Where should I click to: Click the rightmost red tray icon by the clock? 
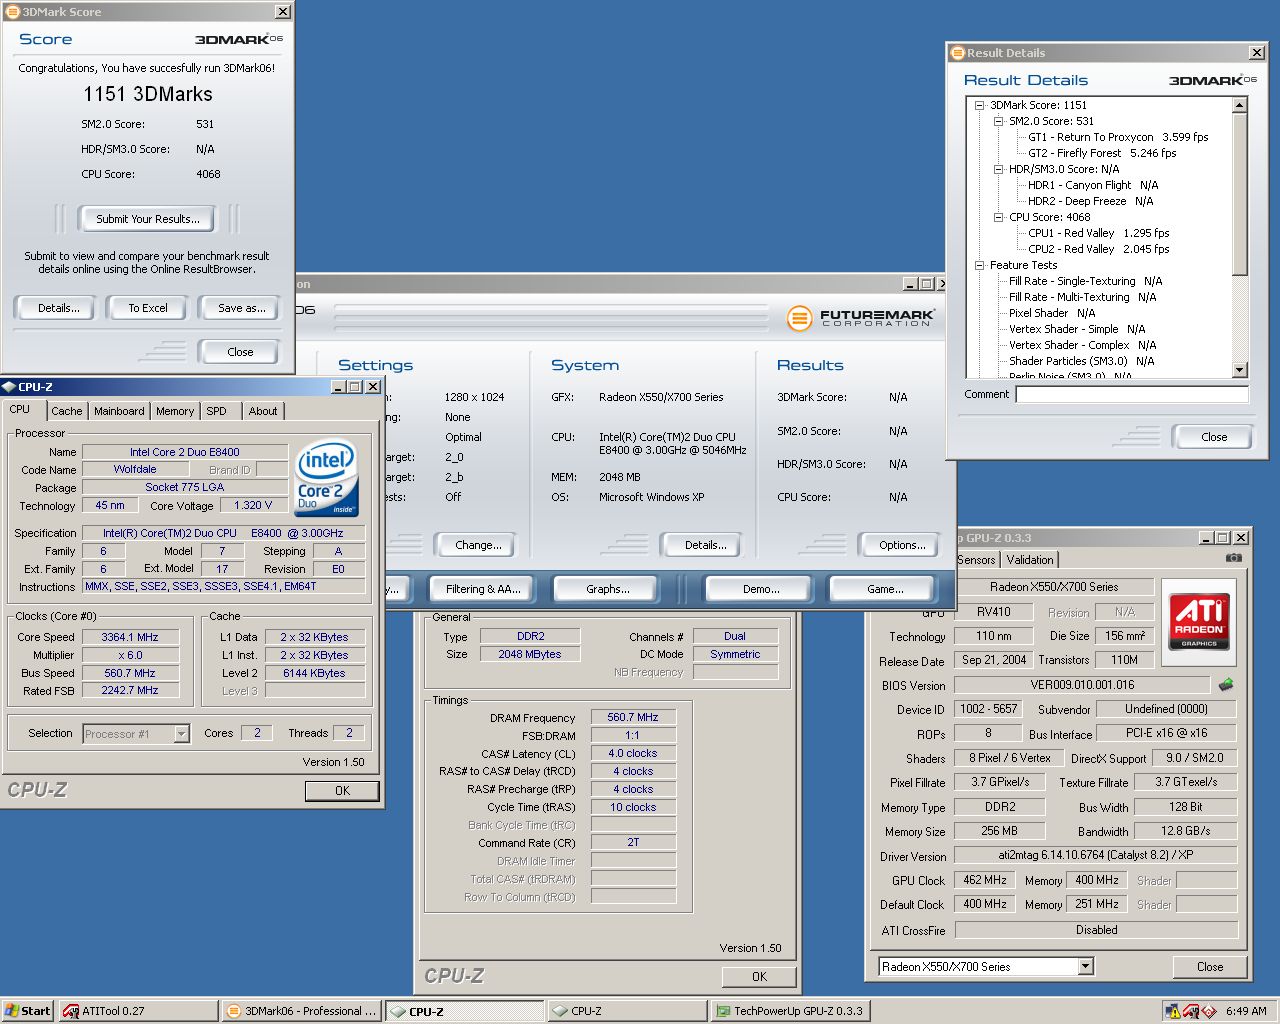pyautogui.click(x=1209, y=1011)
